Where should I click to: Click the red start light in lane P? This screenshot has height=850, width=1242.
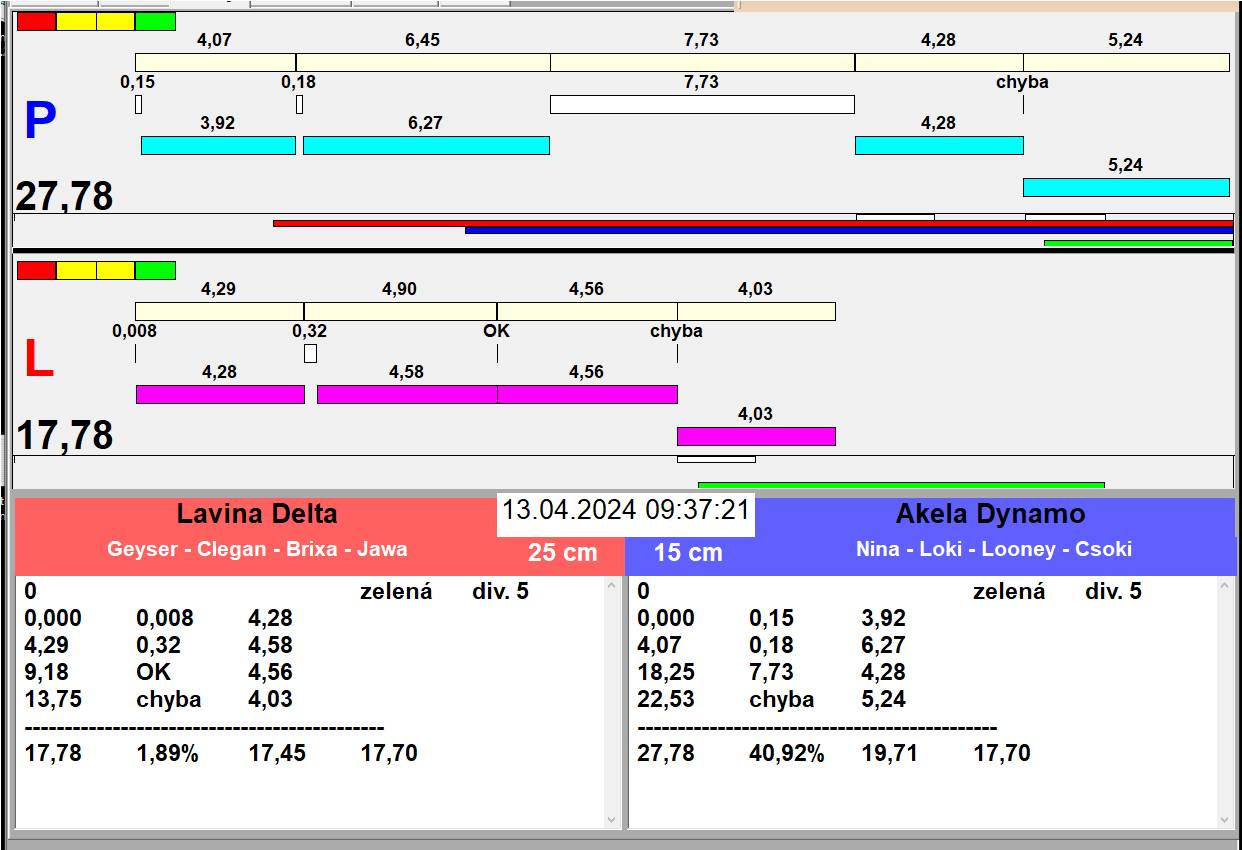(37, 21)
